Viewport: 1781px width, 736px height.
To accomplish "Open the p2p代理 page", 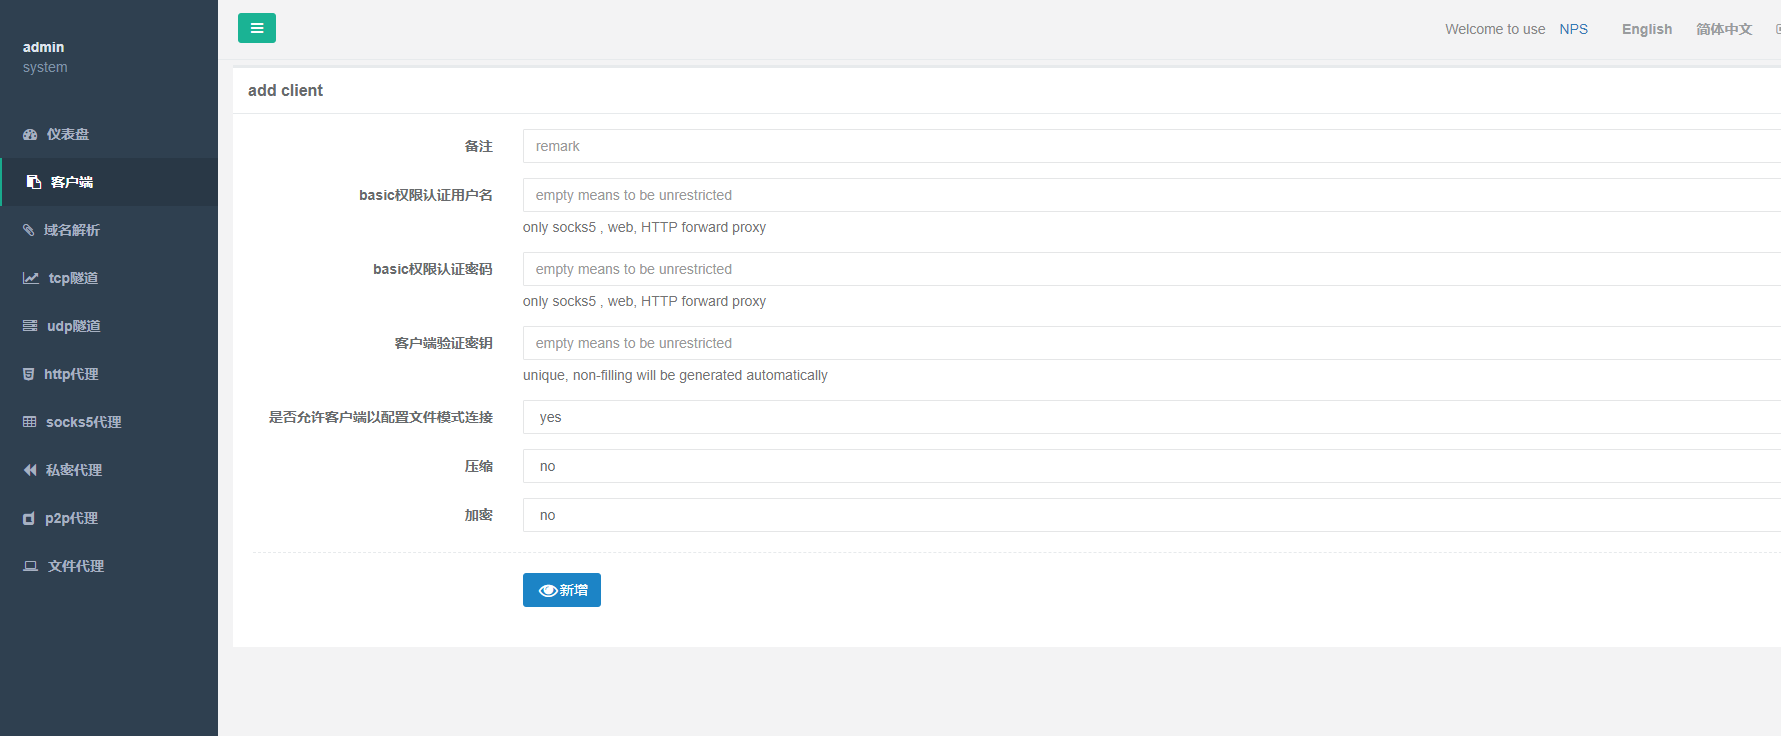I will 109,518.
